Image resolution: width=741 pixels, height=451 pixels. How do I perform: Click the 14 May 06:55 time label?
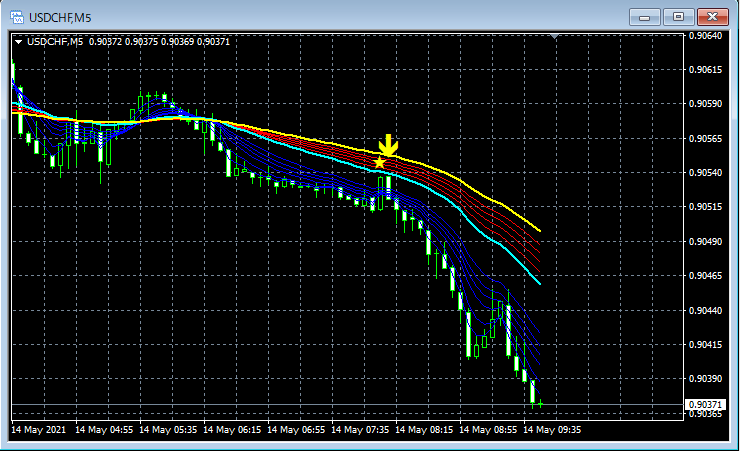(296, 430)
